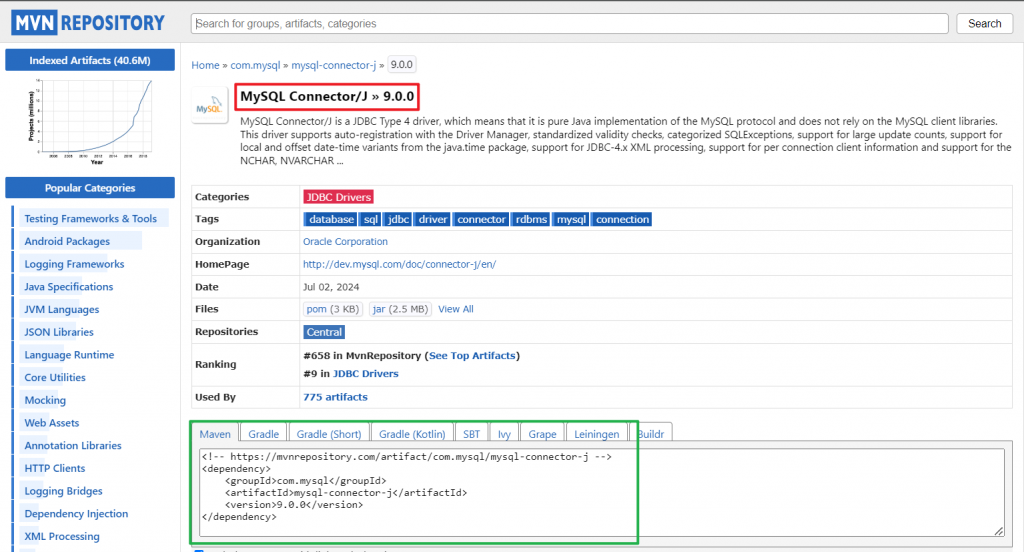
Task: Click the connection tag
Action: click(x=622, y=219)
